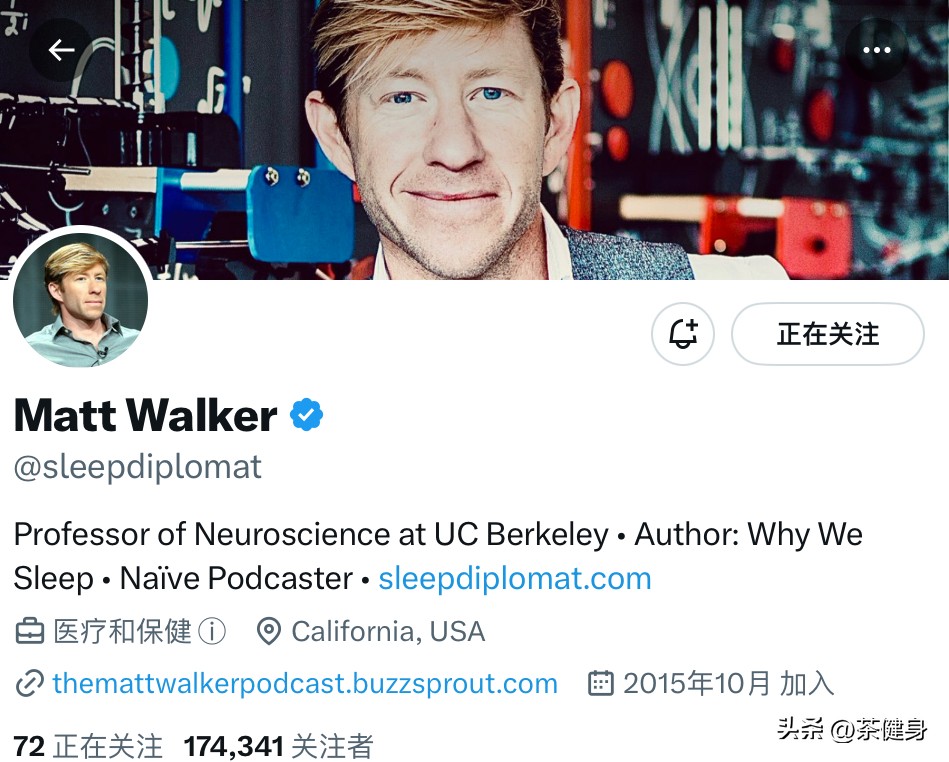This screenshot has width=949, height=762.
Task: Click the 2015年10月 加入 join date
Action: tap(729, 683)
